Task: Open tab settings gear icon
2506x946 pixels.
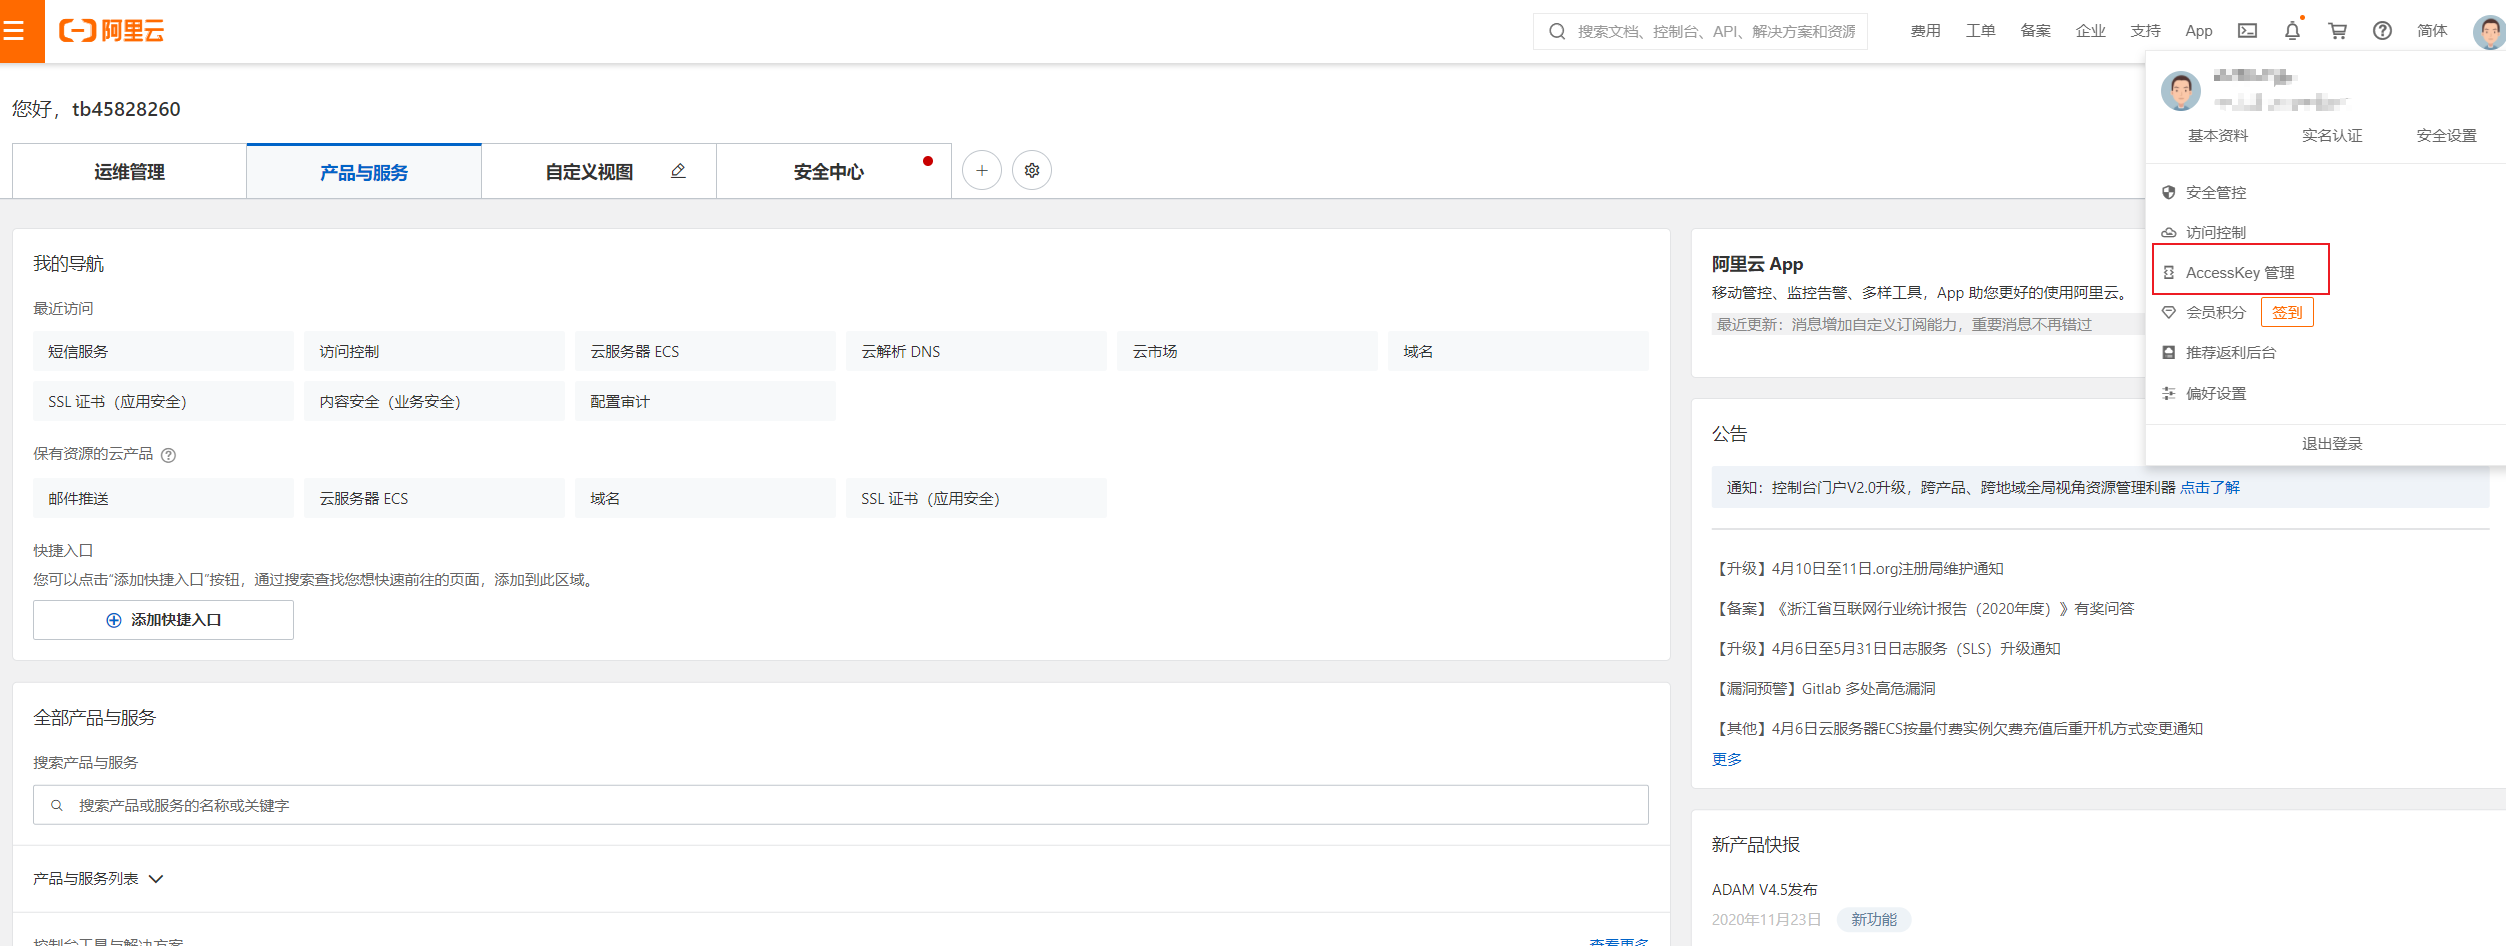Action: click(1032, 171)
